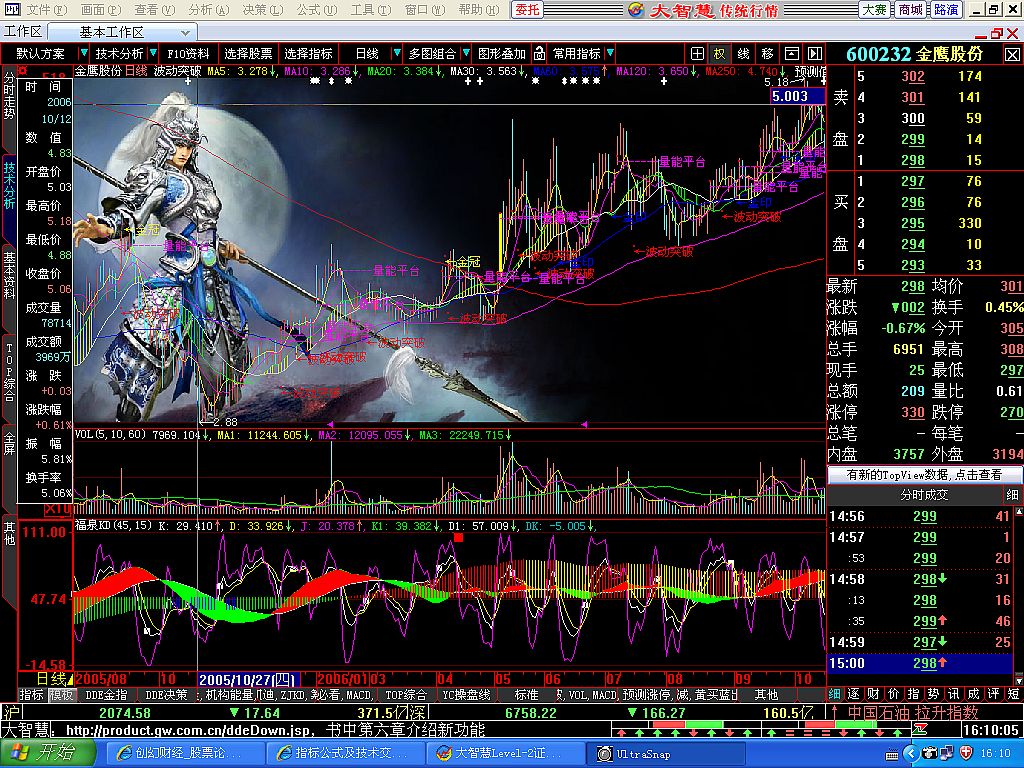Select the DDE金指 template tab
The width and height of the screenshot is (1024, 768).
[106, 695]
